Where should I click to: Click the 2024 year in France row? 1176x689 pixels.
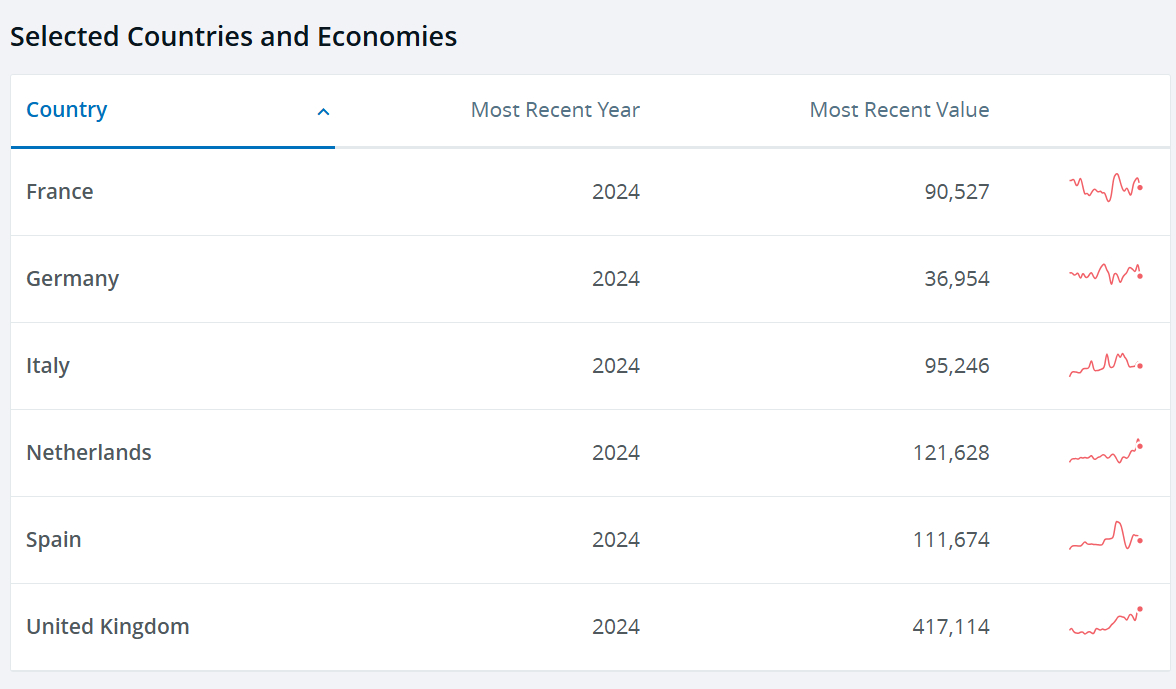coord(615,192)
